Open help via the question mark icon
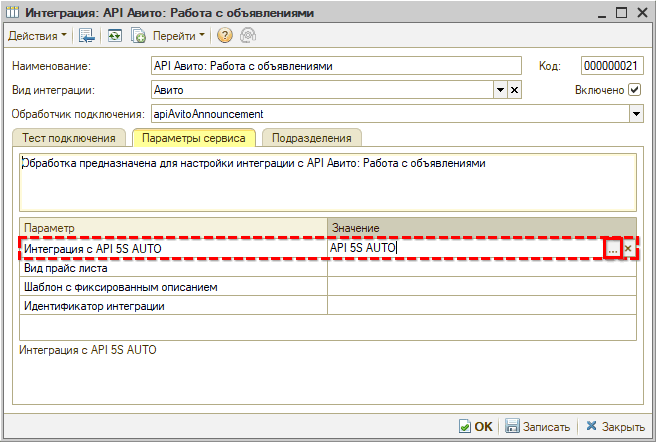Screen dimensions: 656x442 point(225,35)
